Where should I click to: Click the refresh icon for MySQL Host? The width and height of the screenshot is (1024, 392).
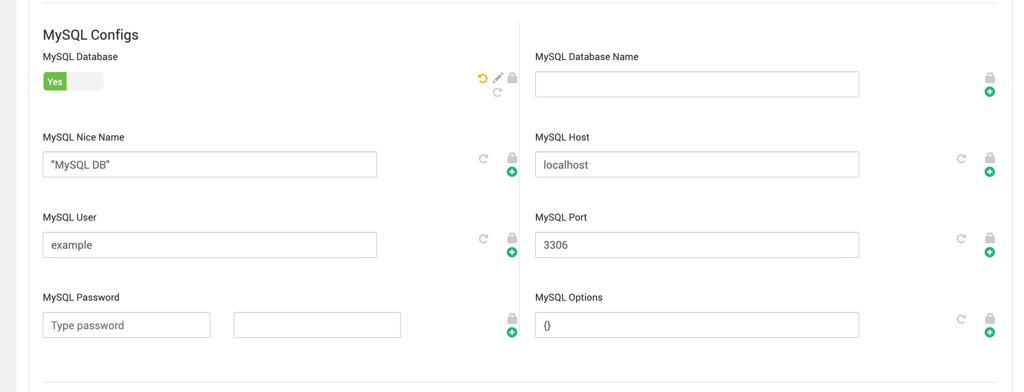coord(961,158)
